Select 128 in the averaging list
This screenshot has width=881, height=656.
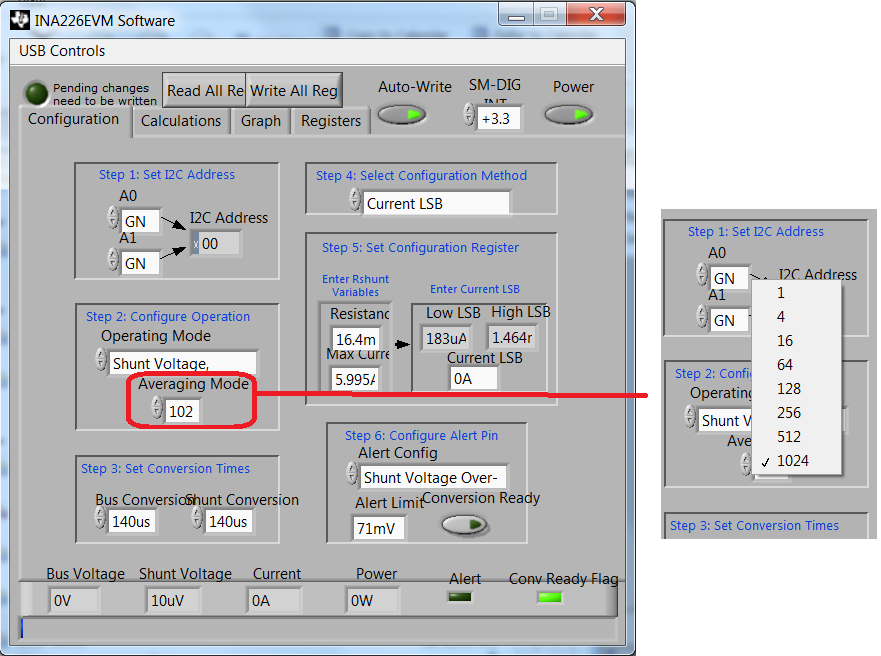[x=797, y=389]
